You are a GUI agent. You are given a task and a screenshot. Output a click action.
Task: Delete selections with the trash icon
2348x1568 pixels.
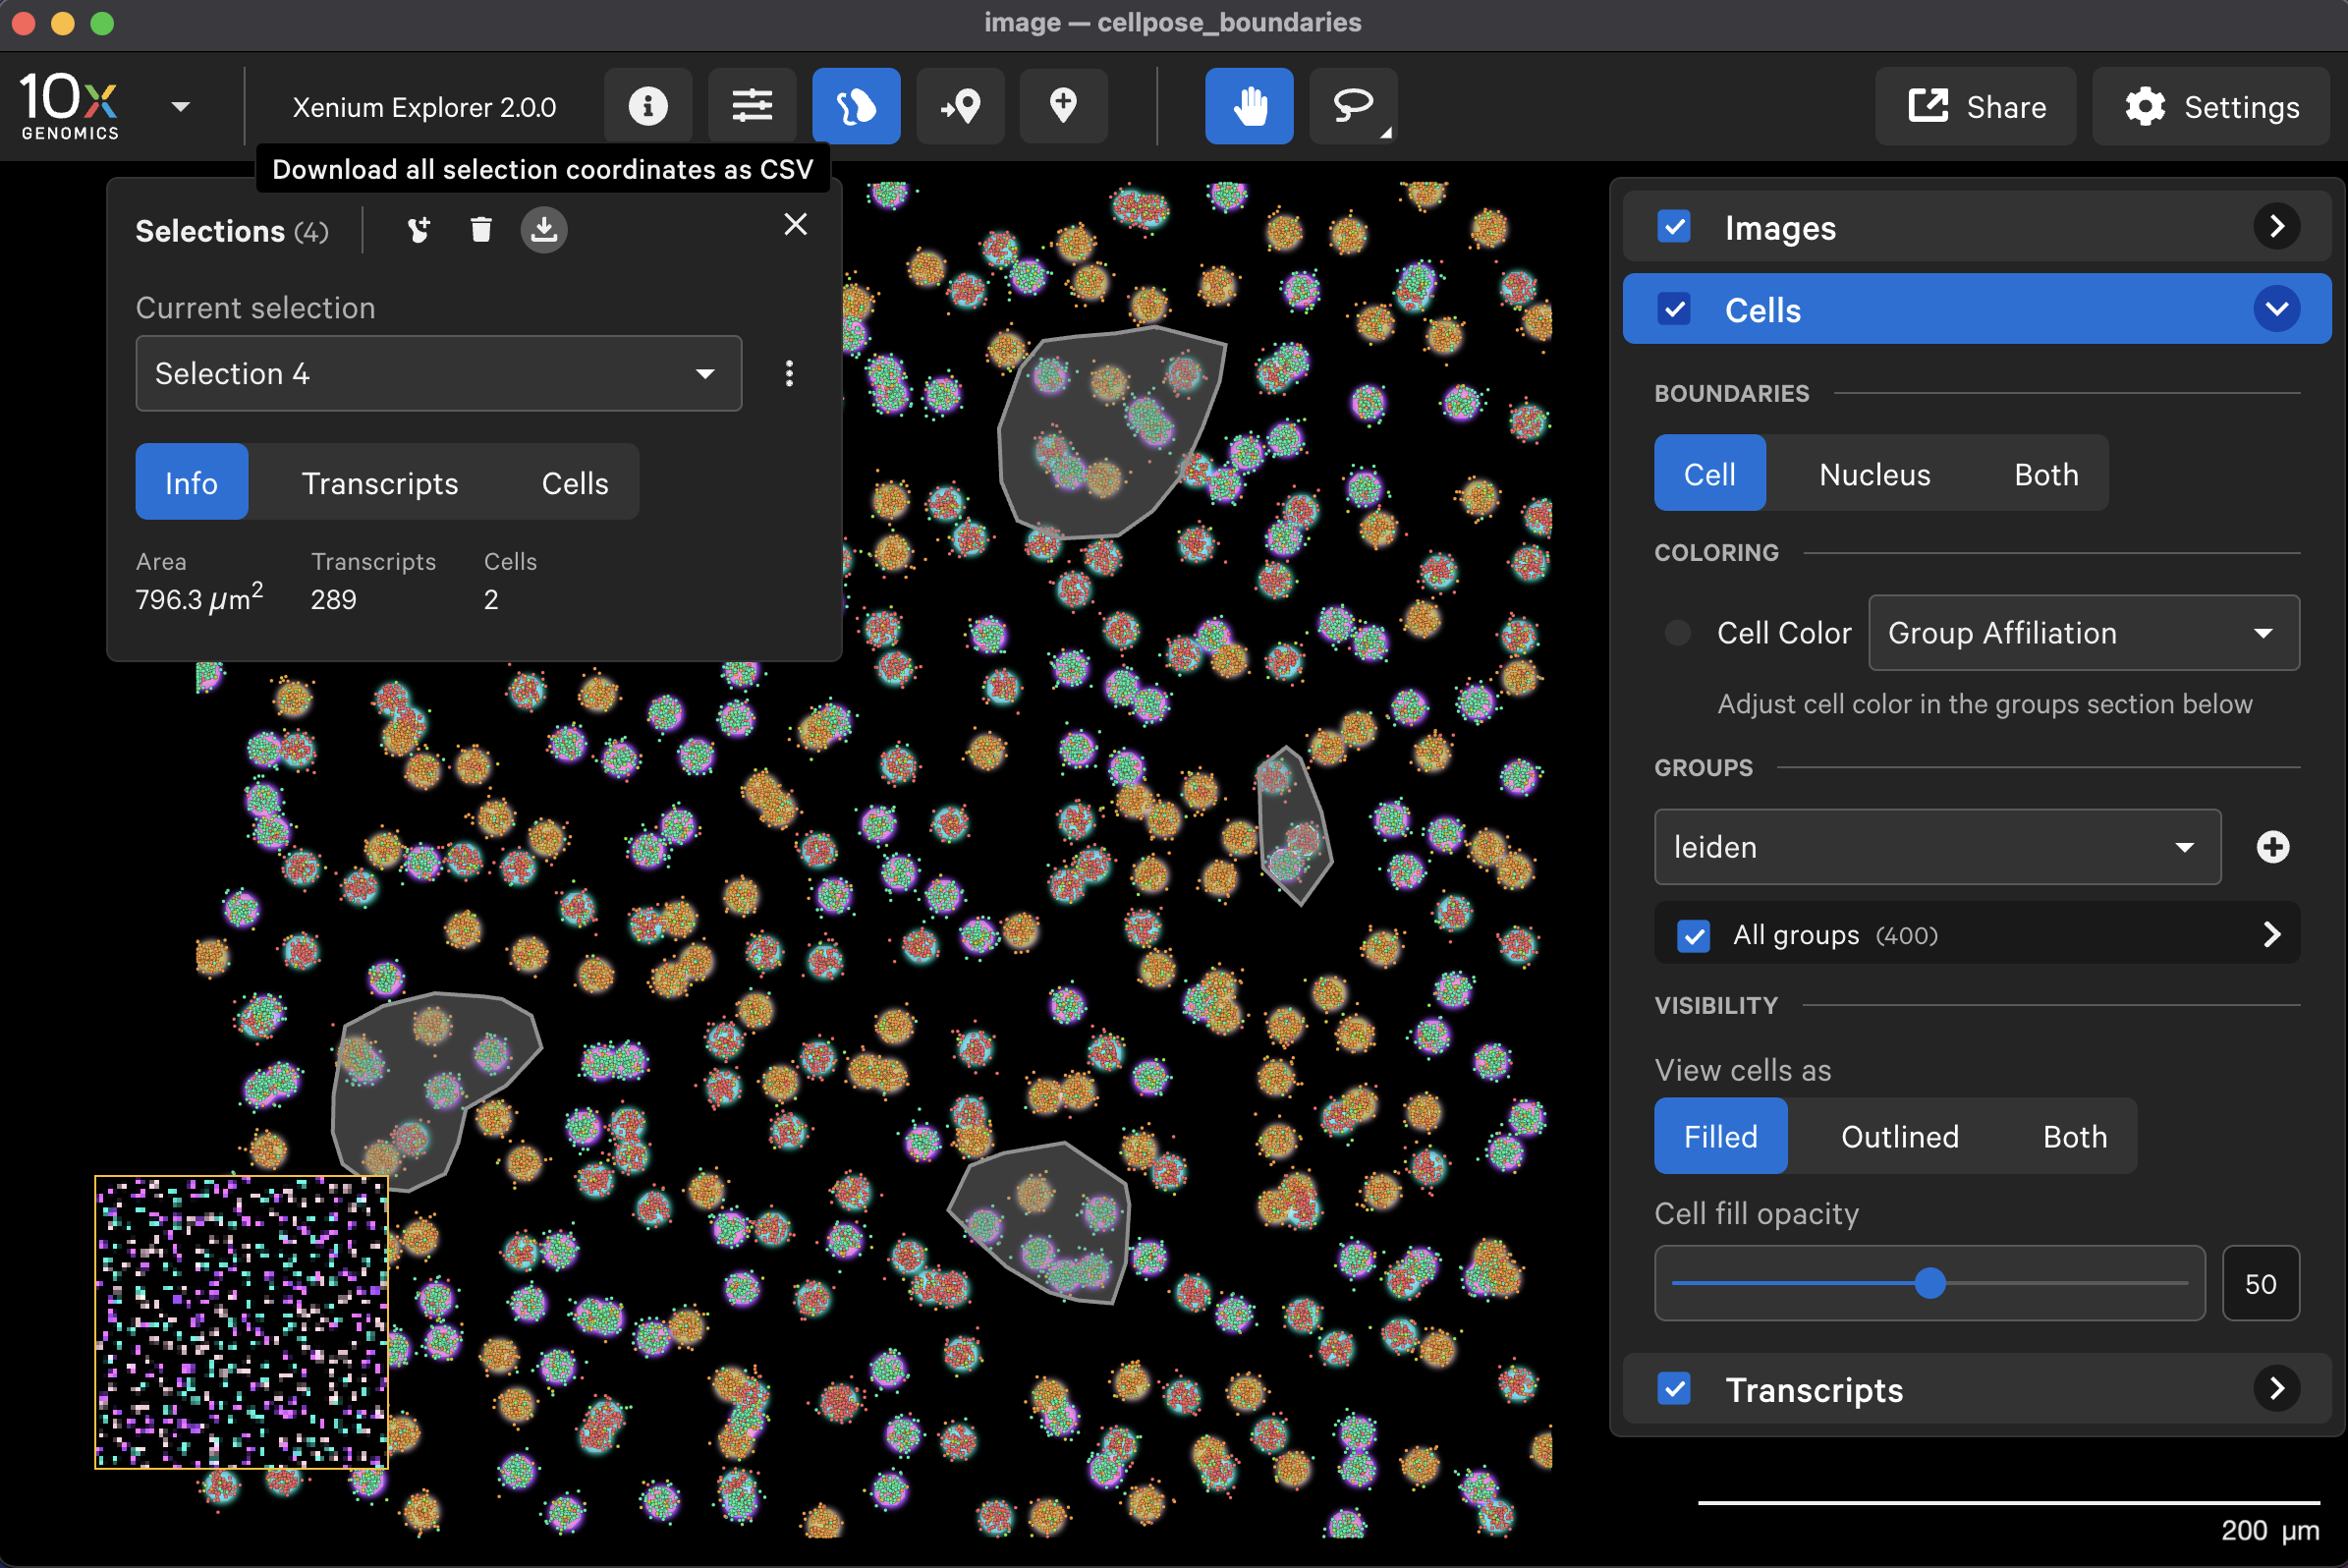(481, 230)
